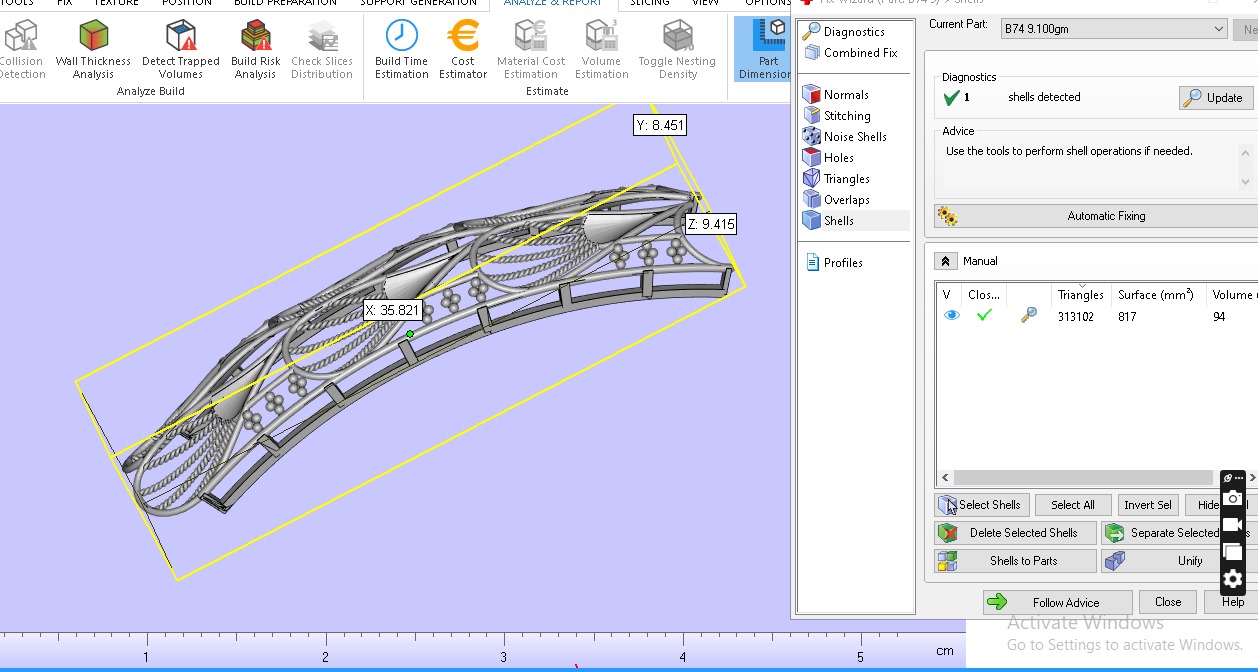Go to Noise Shells page
Screen dimensions: 1258x672
[x=845, y=137]
